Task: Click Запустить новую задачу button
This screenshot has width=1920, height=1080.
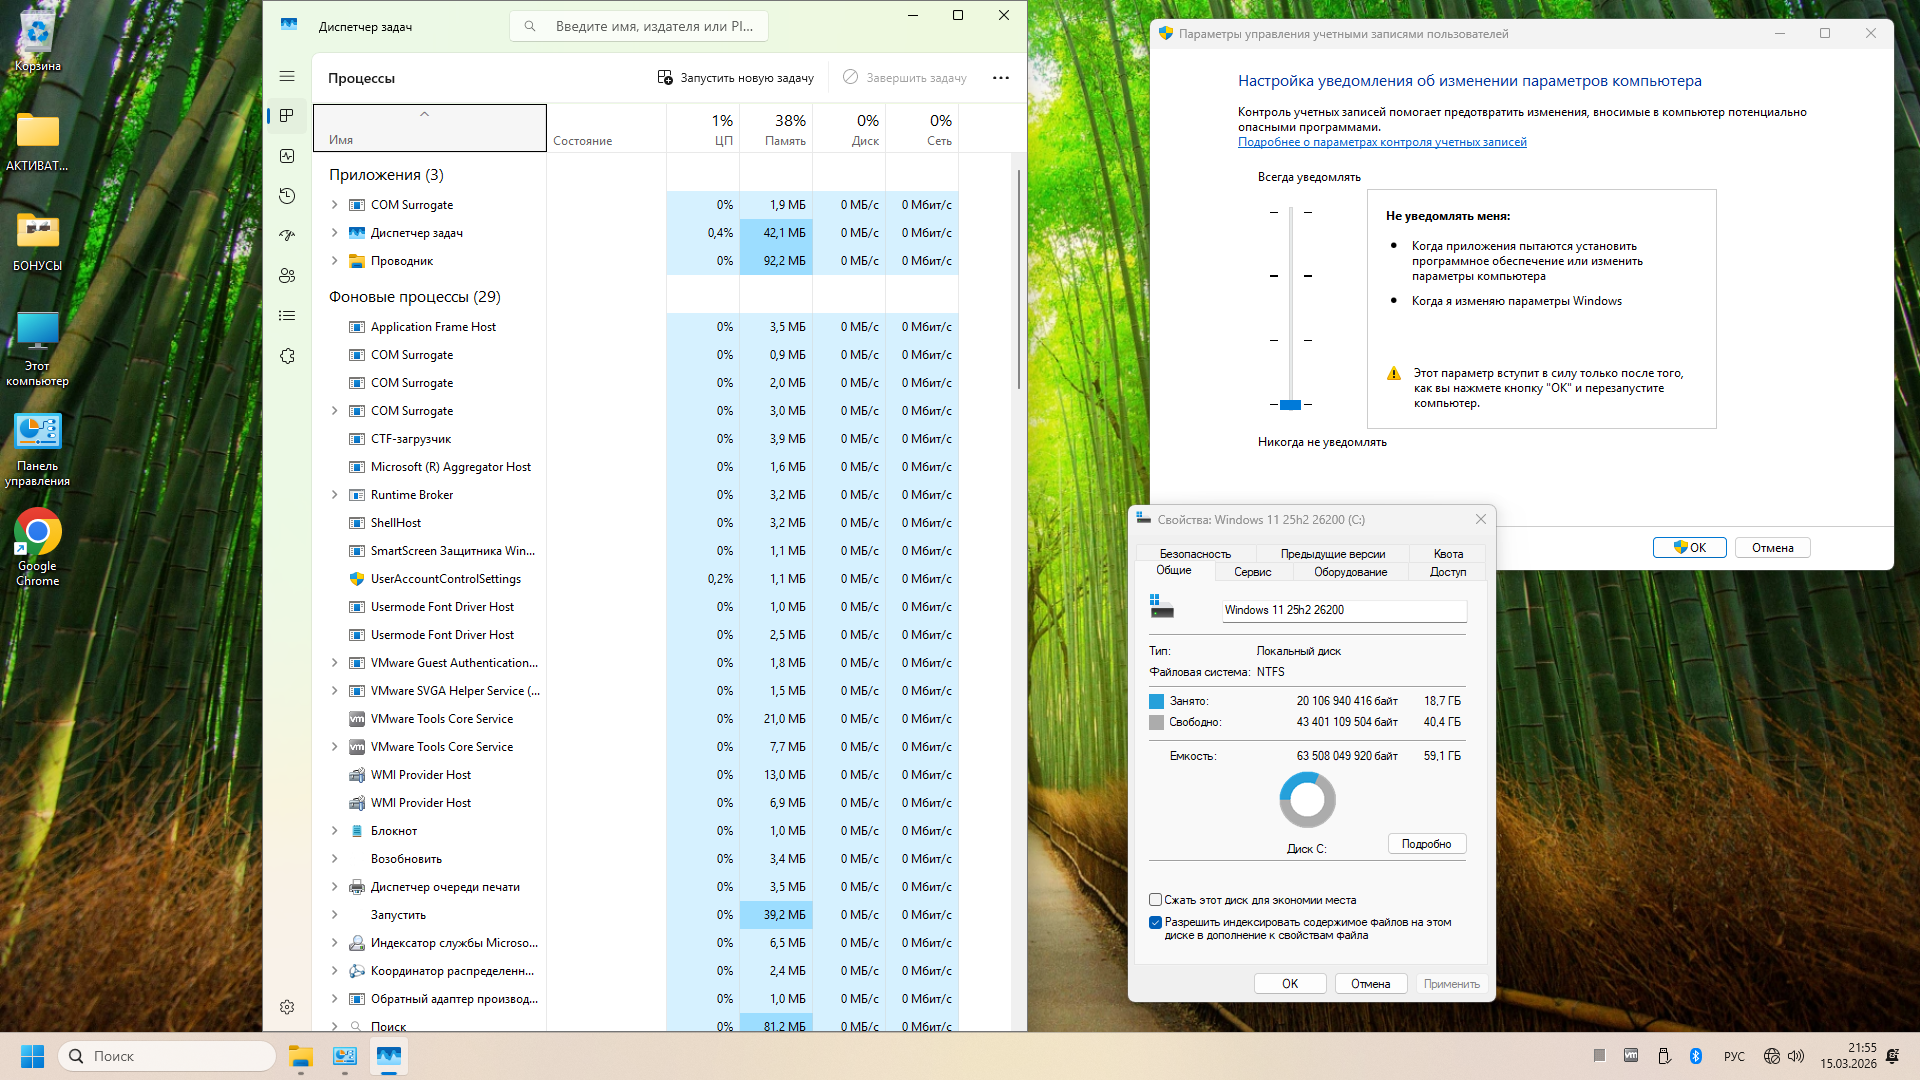Action: click(x=736, y=78)
